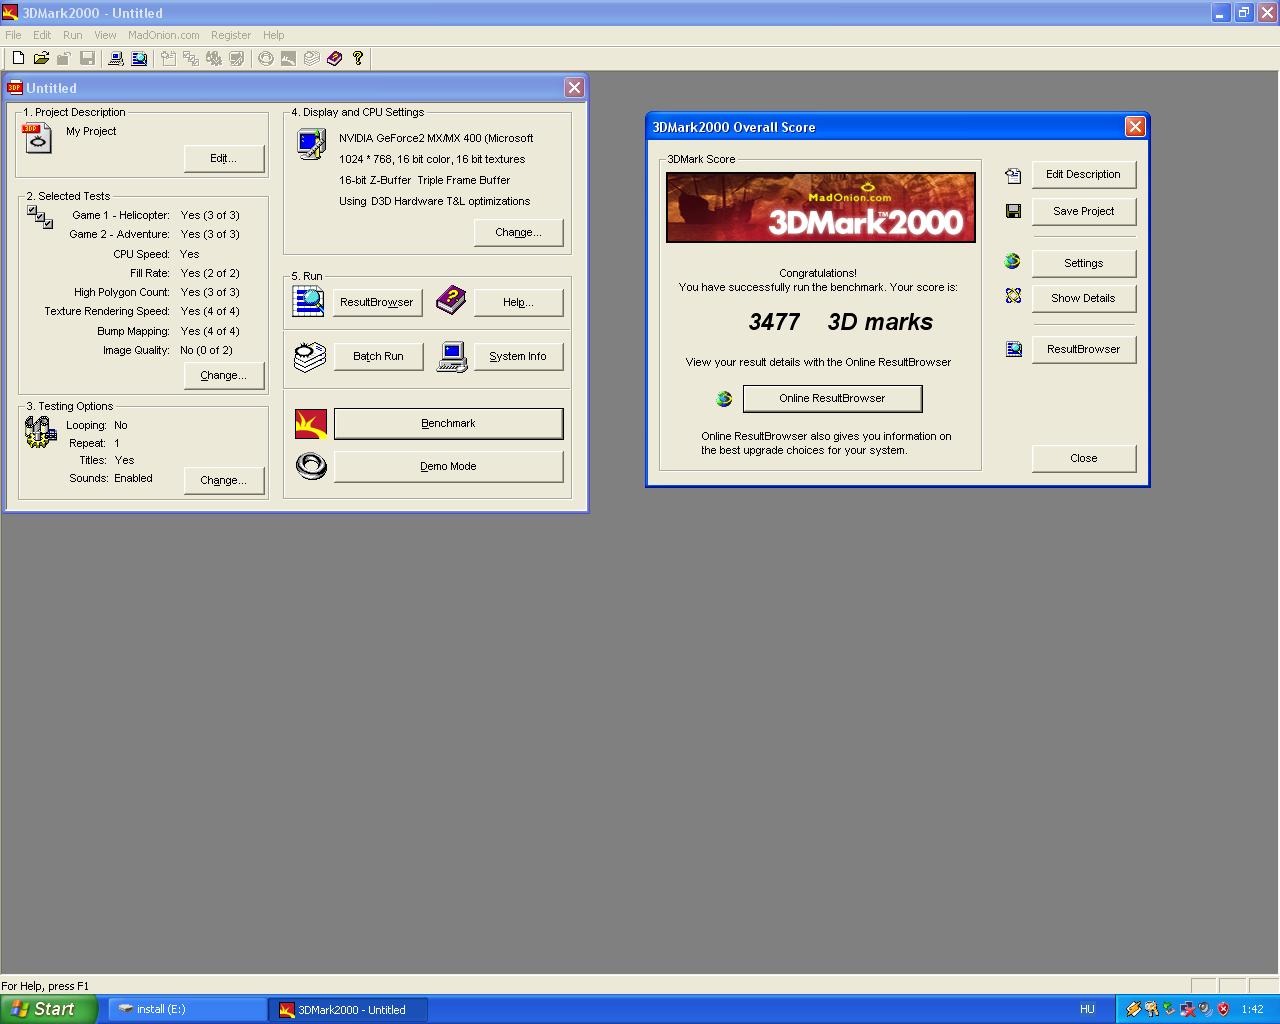Open the purple help book toolbar icon
This screenshot has height=1024, width=1280.
pyautogui.click(x=334, y=58)
